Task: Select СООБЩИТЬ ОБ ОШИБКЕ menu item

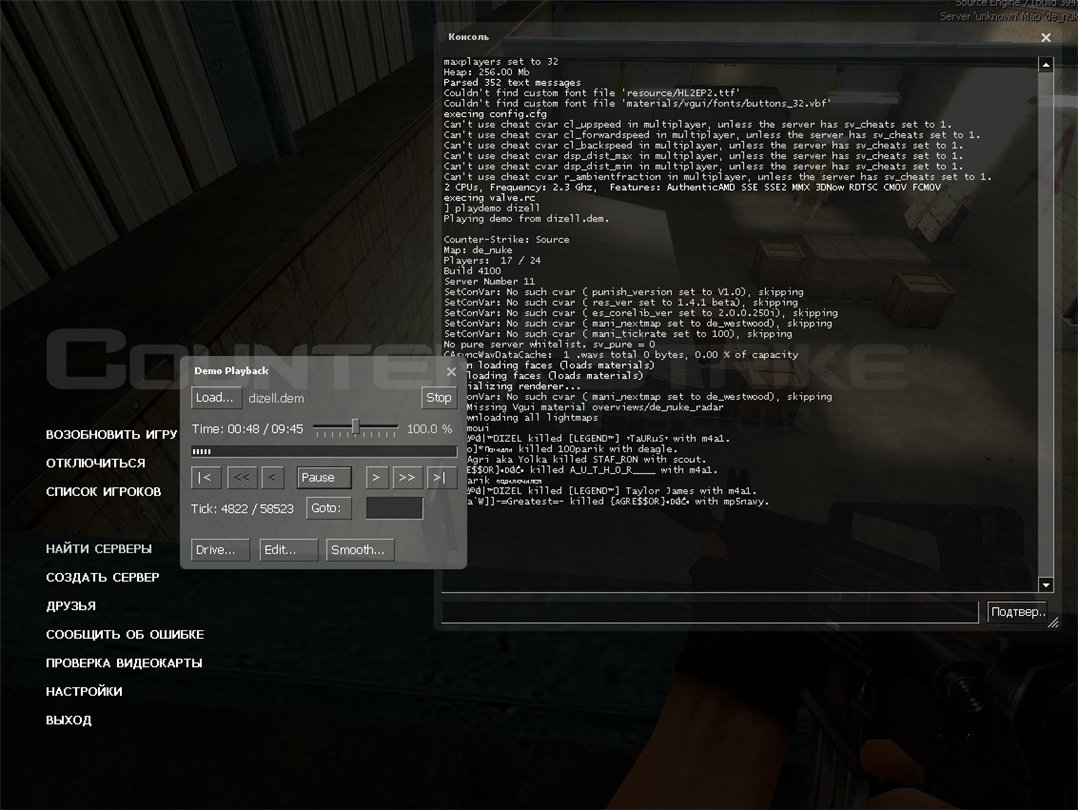Action: click(x=124, y=635)
